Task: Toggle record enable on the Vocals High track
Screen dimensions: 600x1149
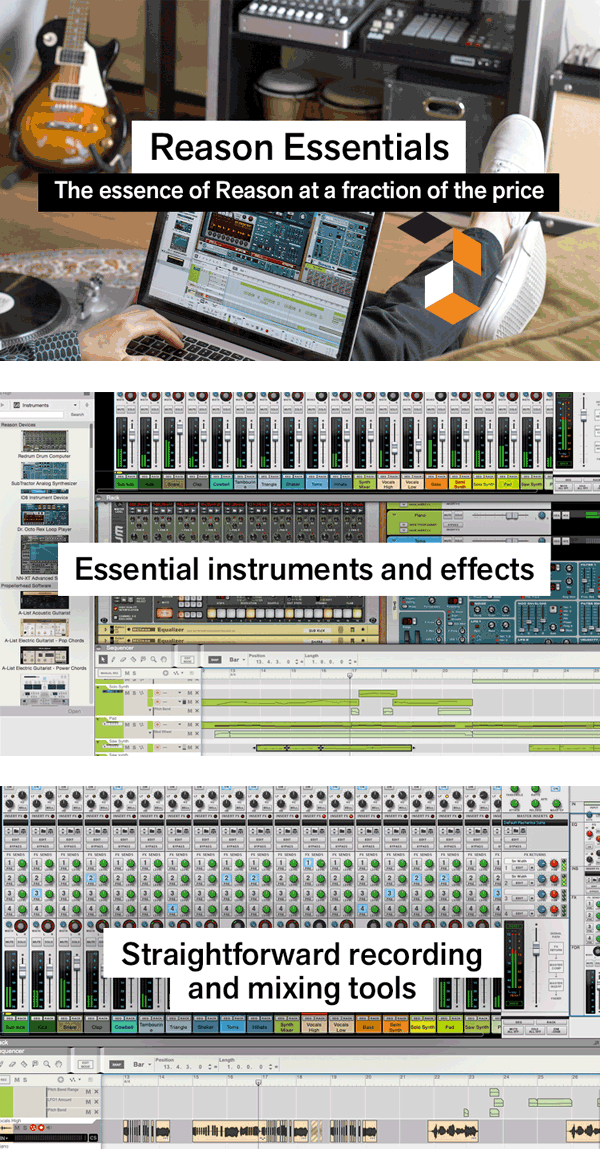Action: (41, 1127)
